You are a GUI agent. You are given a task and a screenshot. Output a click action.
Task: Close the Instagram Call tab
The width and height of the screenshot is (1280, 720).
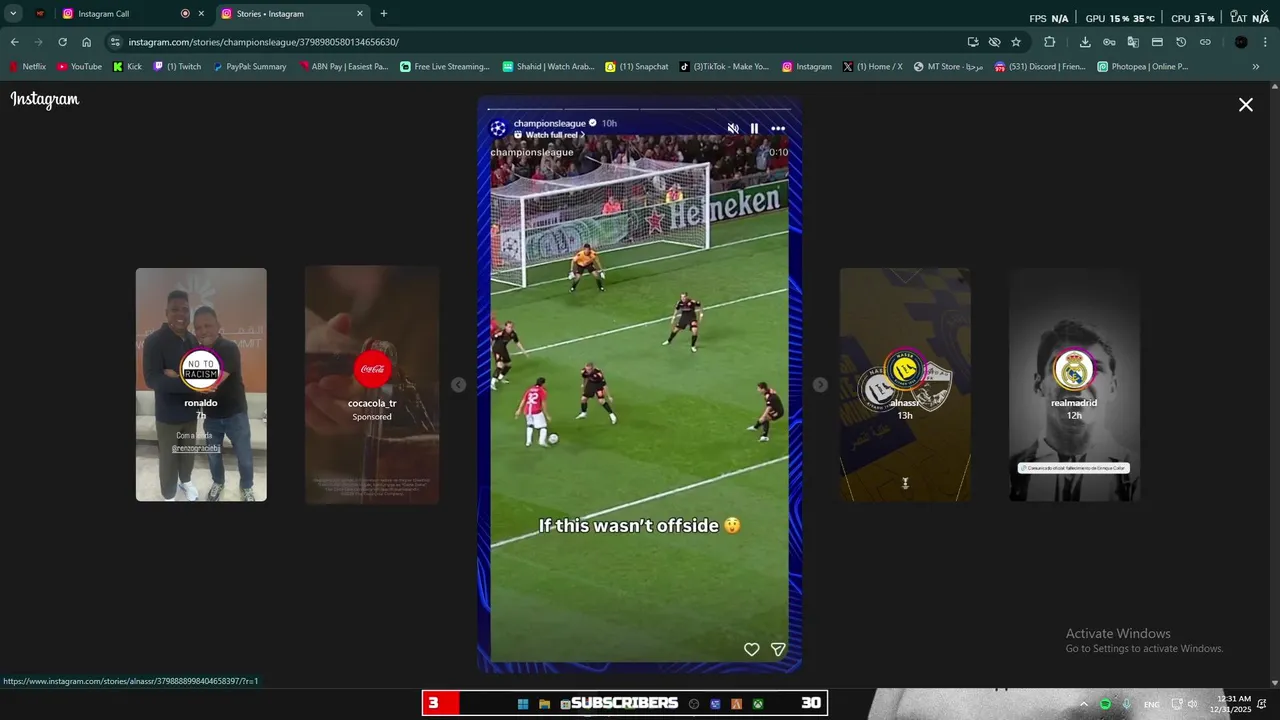[201, 14]
